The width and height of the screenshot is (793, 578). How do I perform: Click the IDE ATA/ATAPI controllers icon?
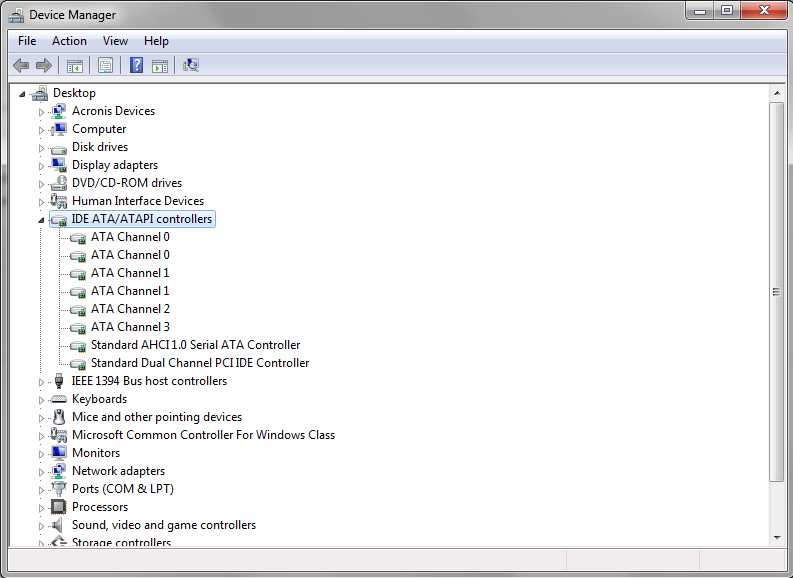click(59, 220)
